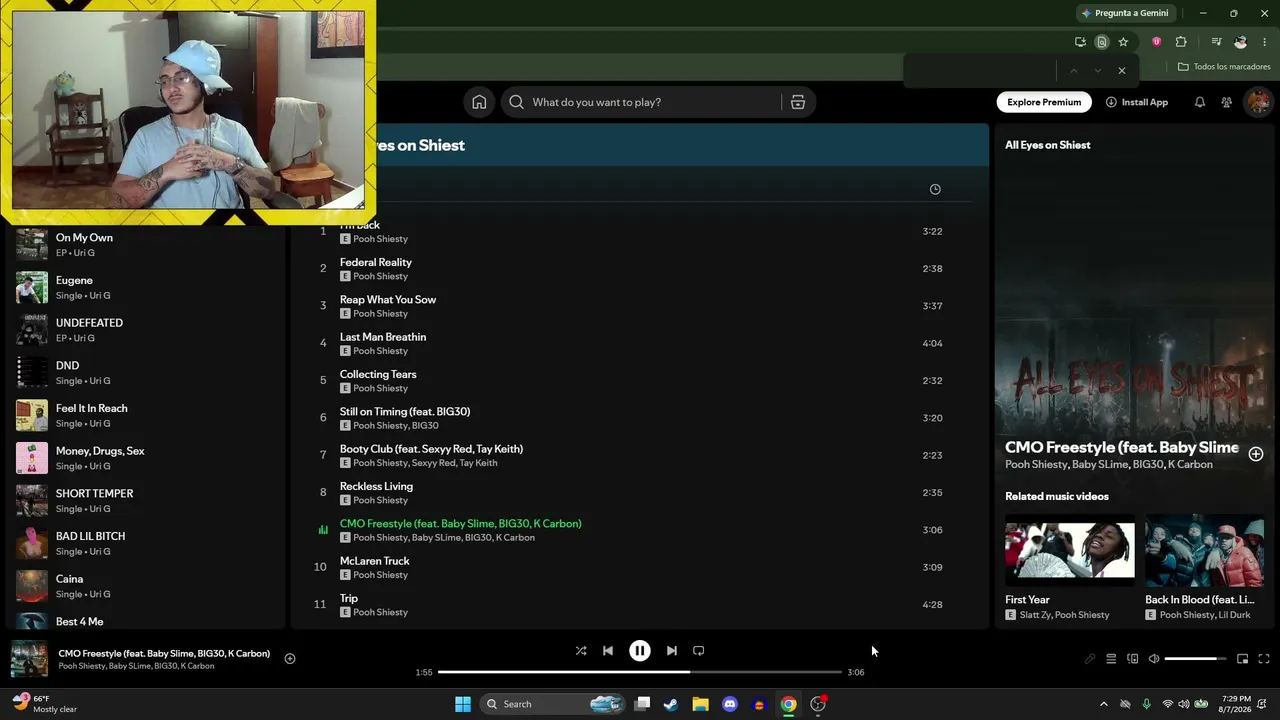Screen dimensions: 1280x720
Task: Skip to the next track
Action: coord(672,651)
